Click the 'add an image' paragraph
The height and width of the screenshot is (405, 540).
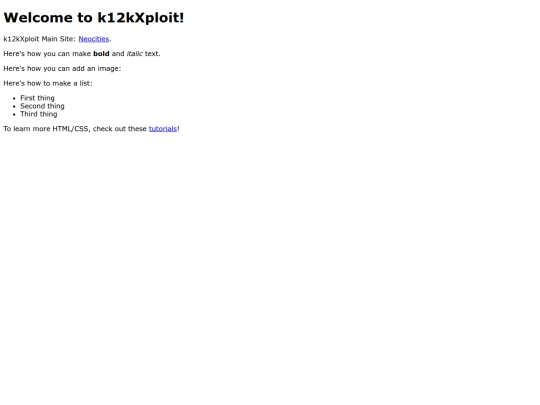[x=62, y=69]
